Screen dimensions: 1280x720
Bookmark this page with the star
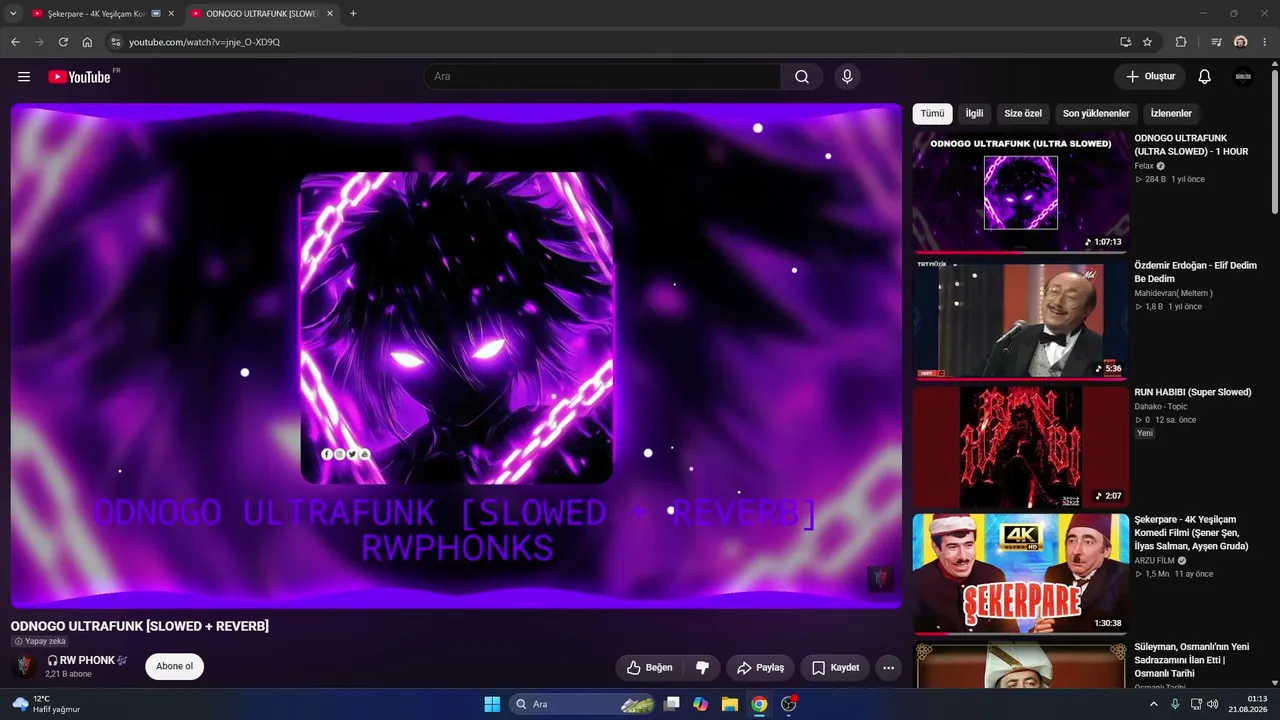pos(1147,42)
